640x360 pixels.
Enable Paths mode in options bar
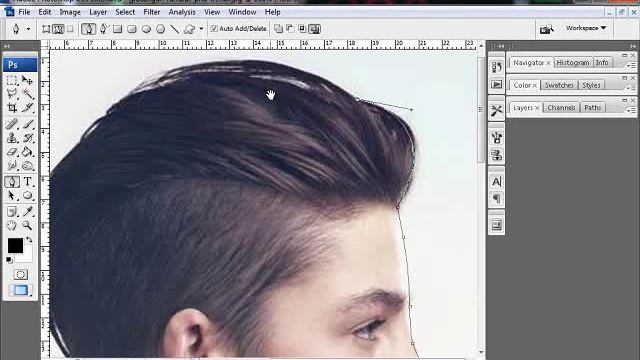tap(58, 29)
